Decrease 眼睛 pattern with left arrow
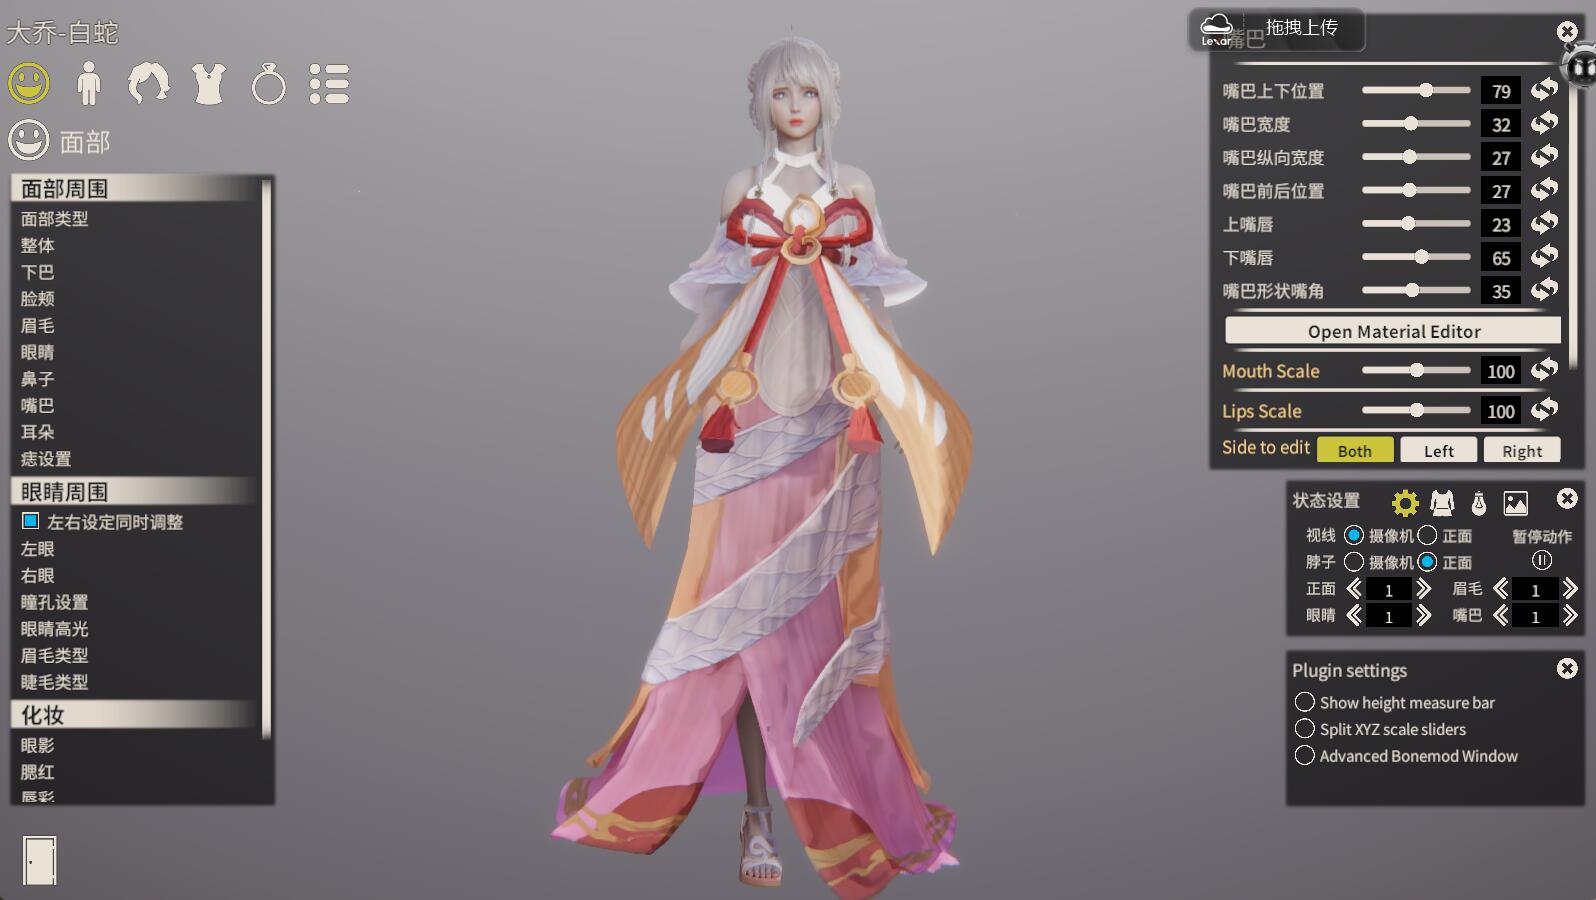Screen dimensions: 1596x900 1354,616
